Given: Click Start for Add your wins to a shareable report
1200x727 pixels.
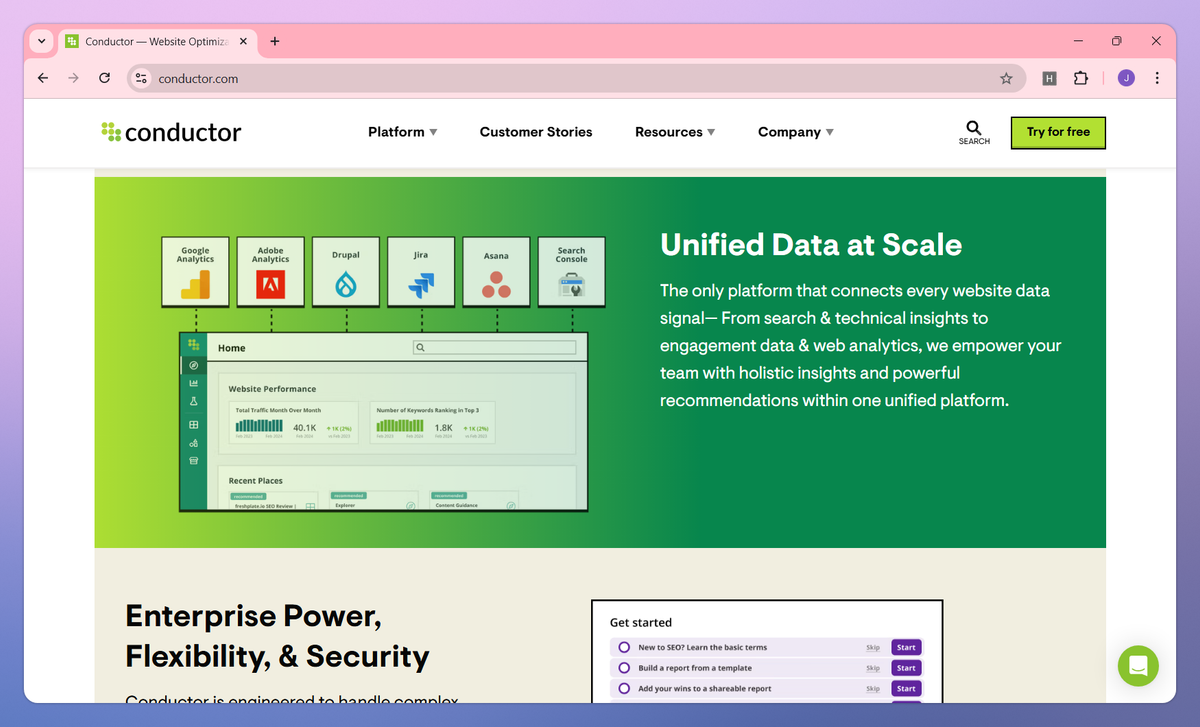Looking at the screenshot, I should pyautogui.click(x=906, y=688).
